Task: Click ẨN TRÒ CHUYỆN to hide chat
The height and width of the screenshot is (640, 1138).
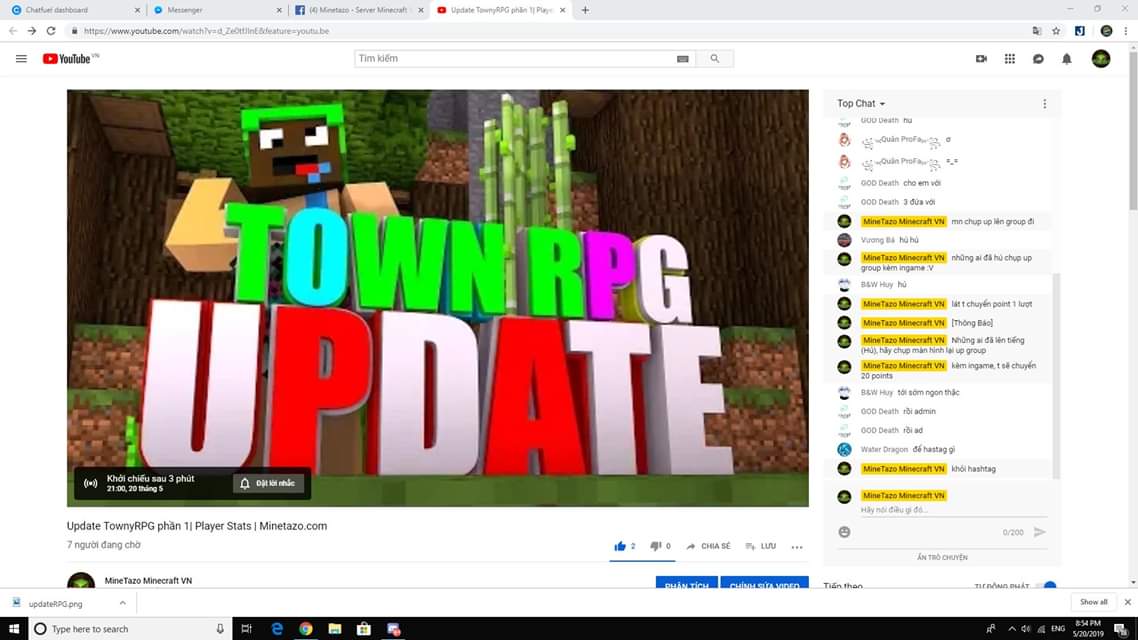Action: pos(942,557)
